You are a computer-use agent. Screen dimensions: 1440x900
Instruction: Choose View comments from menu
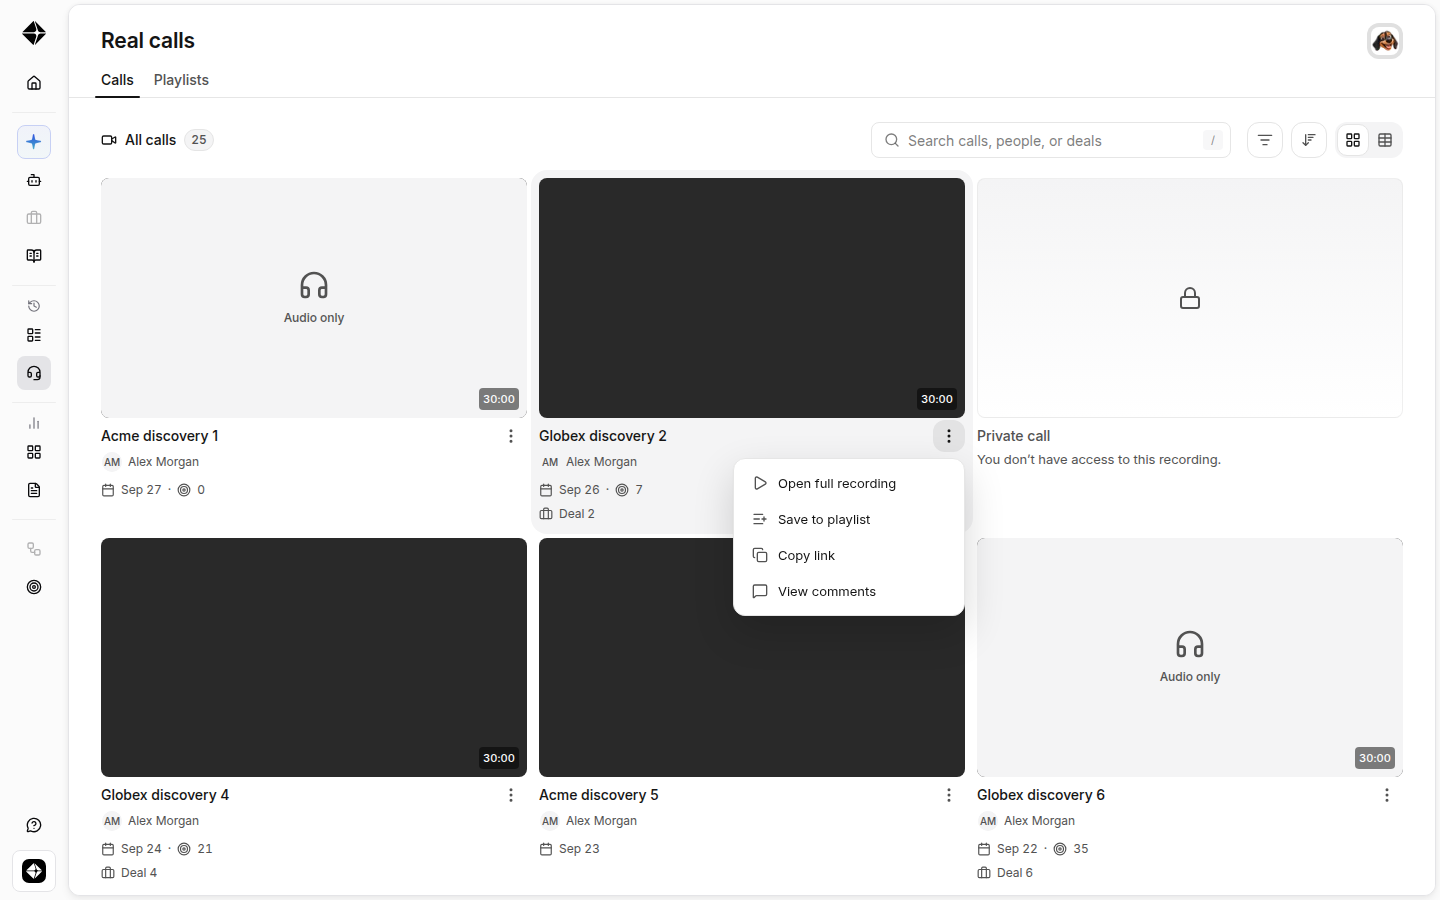click(849, 592)
